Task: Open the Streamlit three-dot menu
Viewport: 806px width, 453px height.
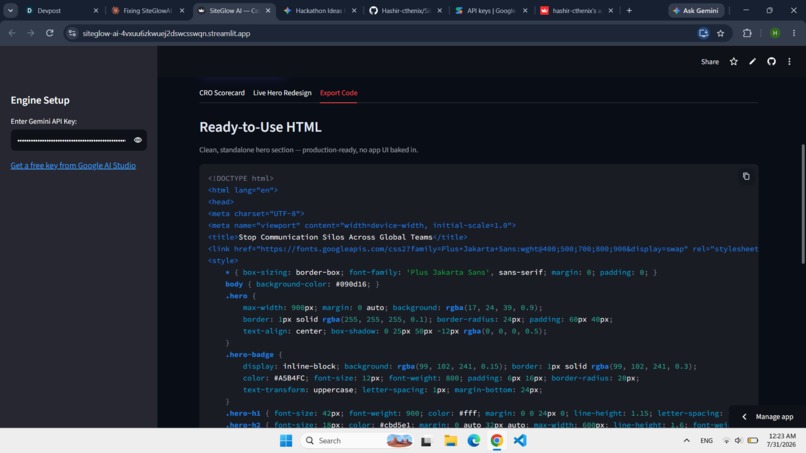Action: [790, 62]
